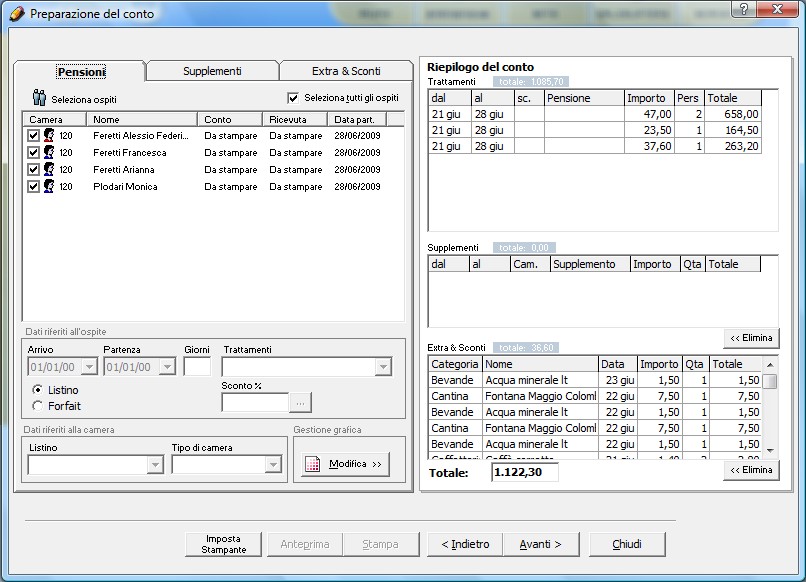806x582 pixels.
Task: Switch to the Supplementi tab
Action: pyautogui.click(x=212, y=71)
